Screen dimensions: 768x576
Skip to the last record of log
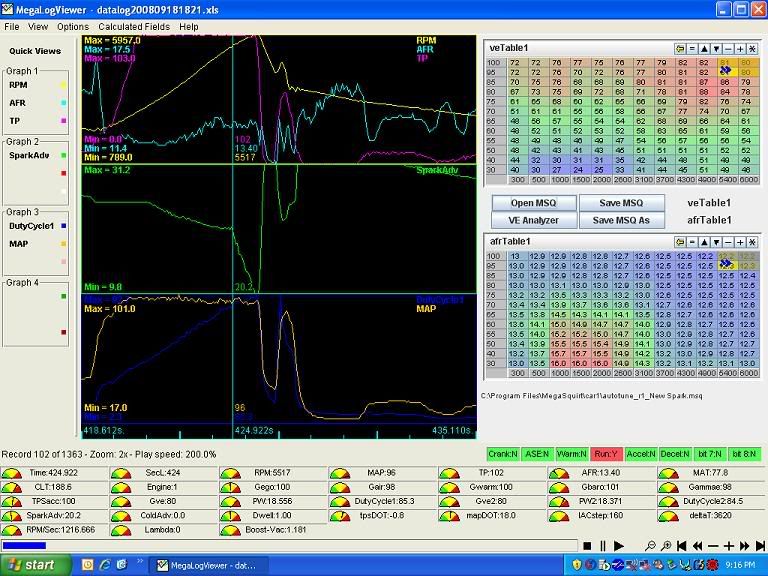pos(759,545)
